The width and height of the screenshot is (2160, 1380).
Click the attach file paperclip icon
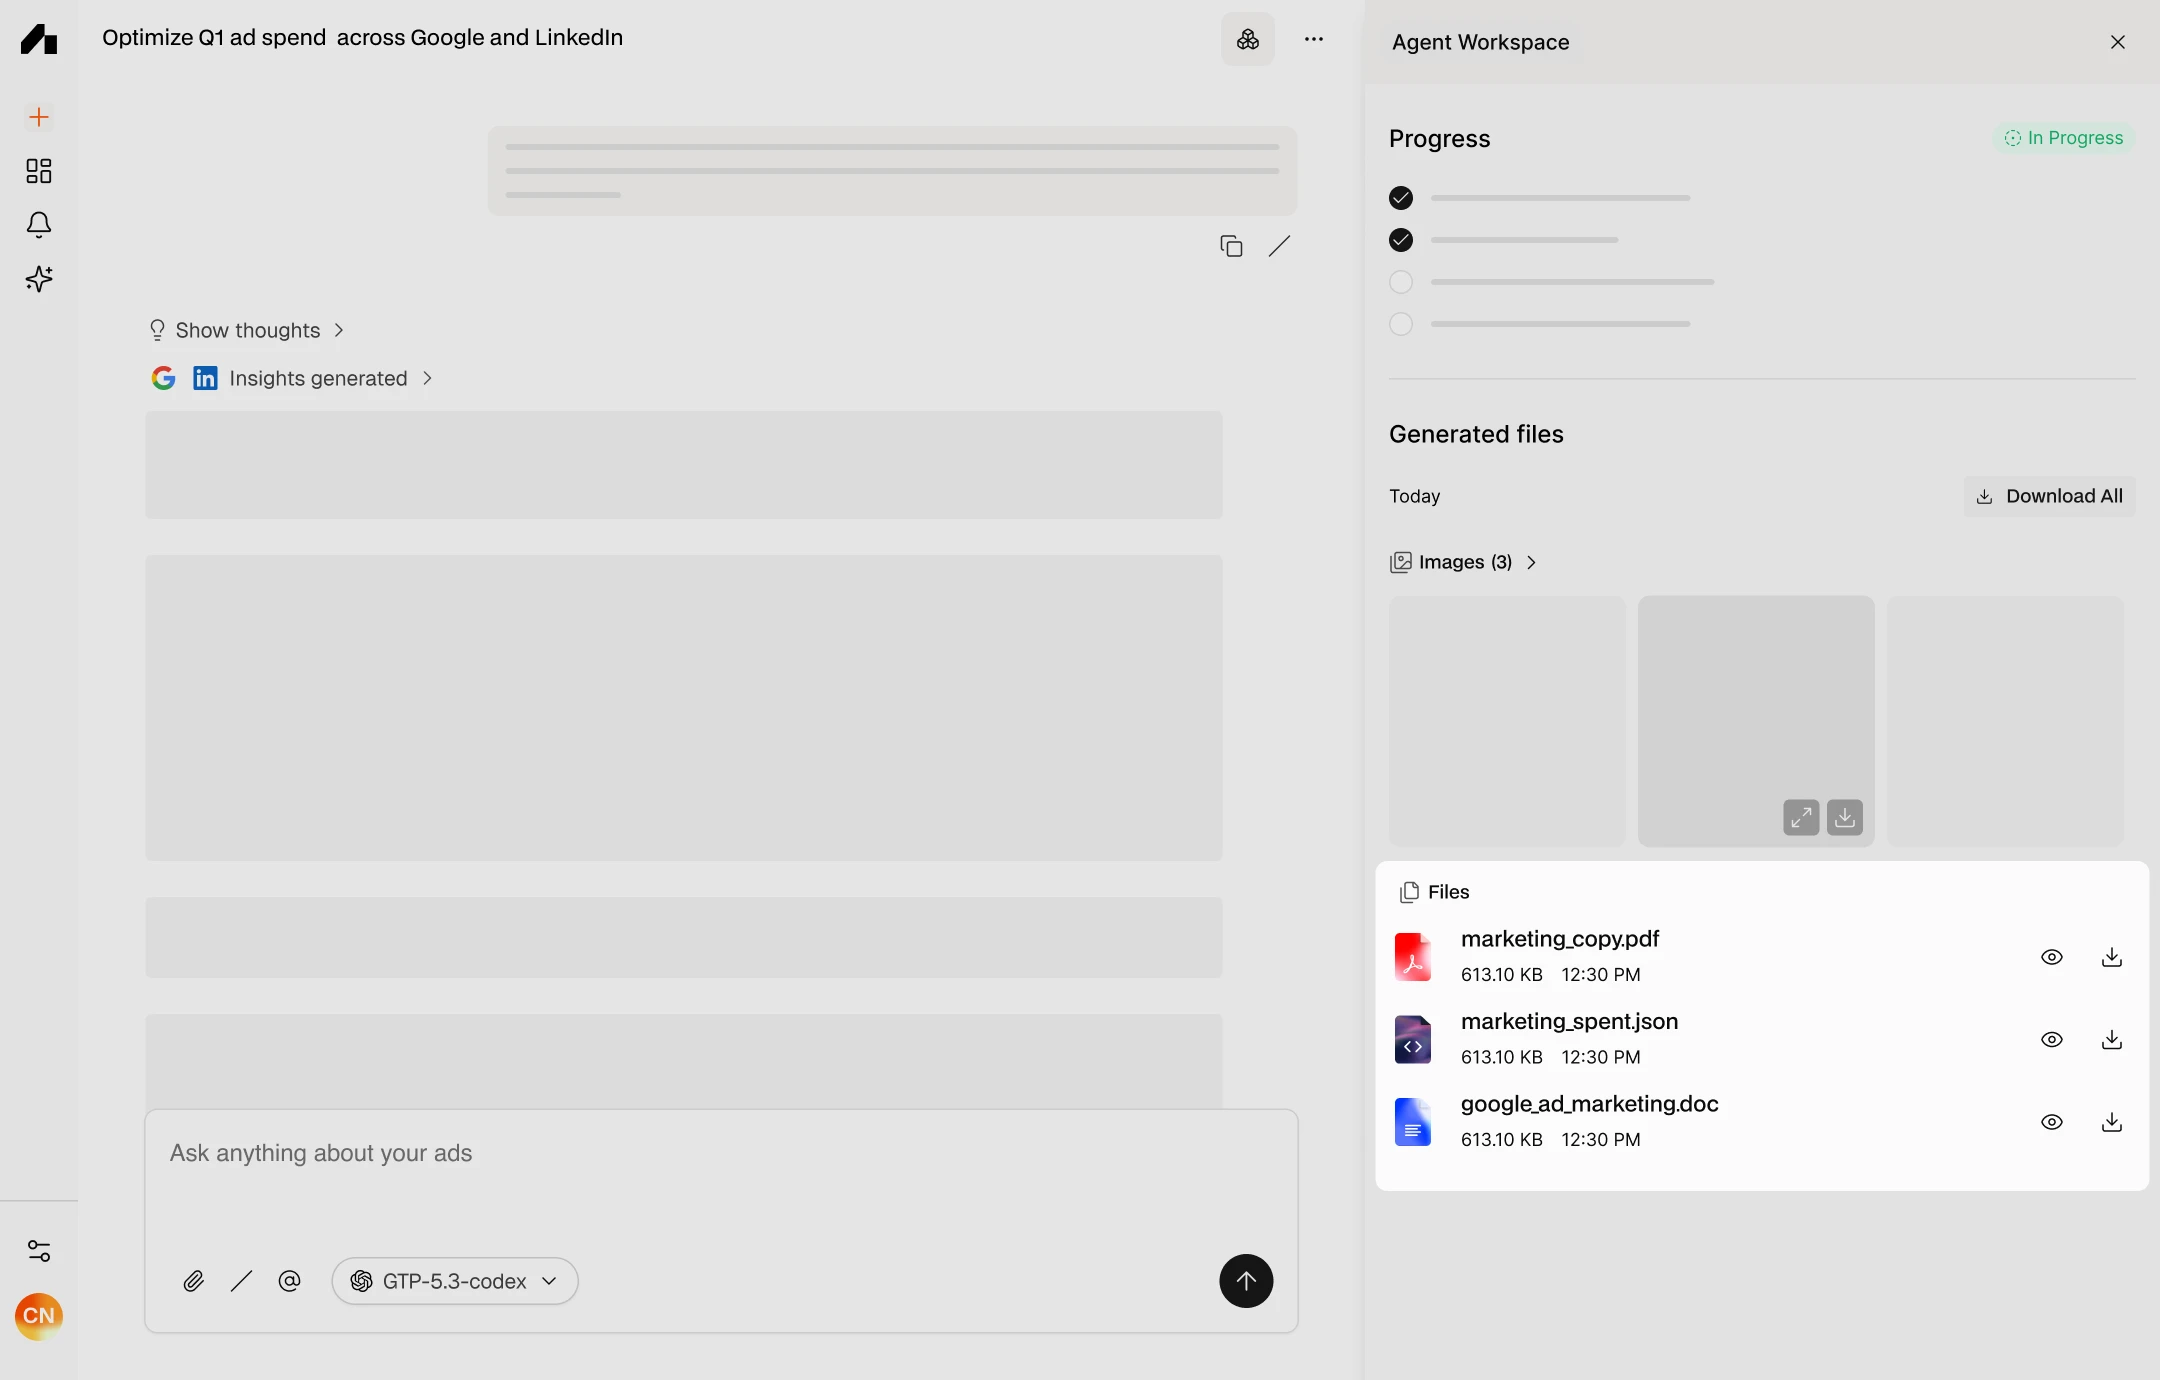click(x=193, y=1281)
